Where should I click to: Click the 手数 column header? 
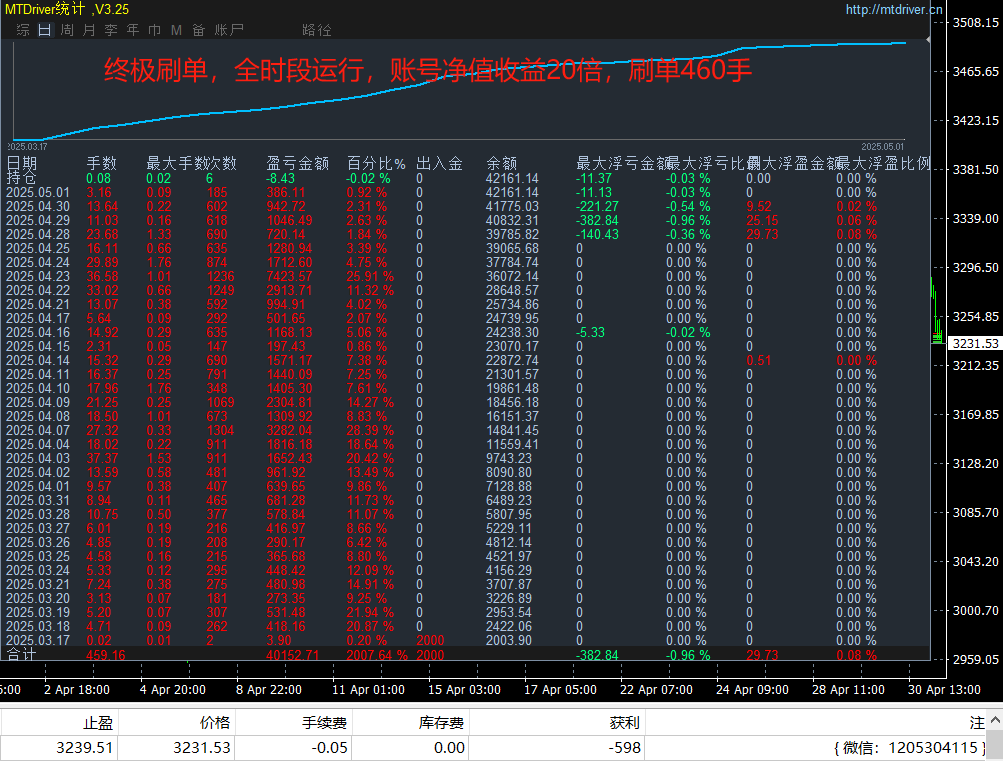pyautogui.click(x=102, y=163)
